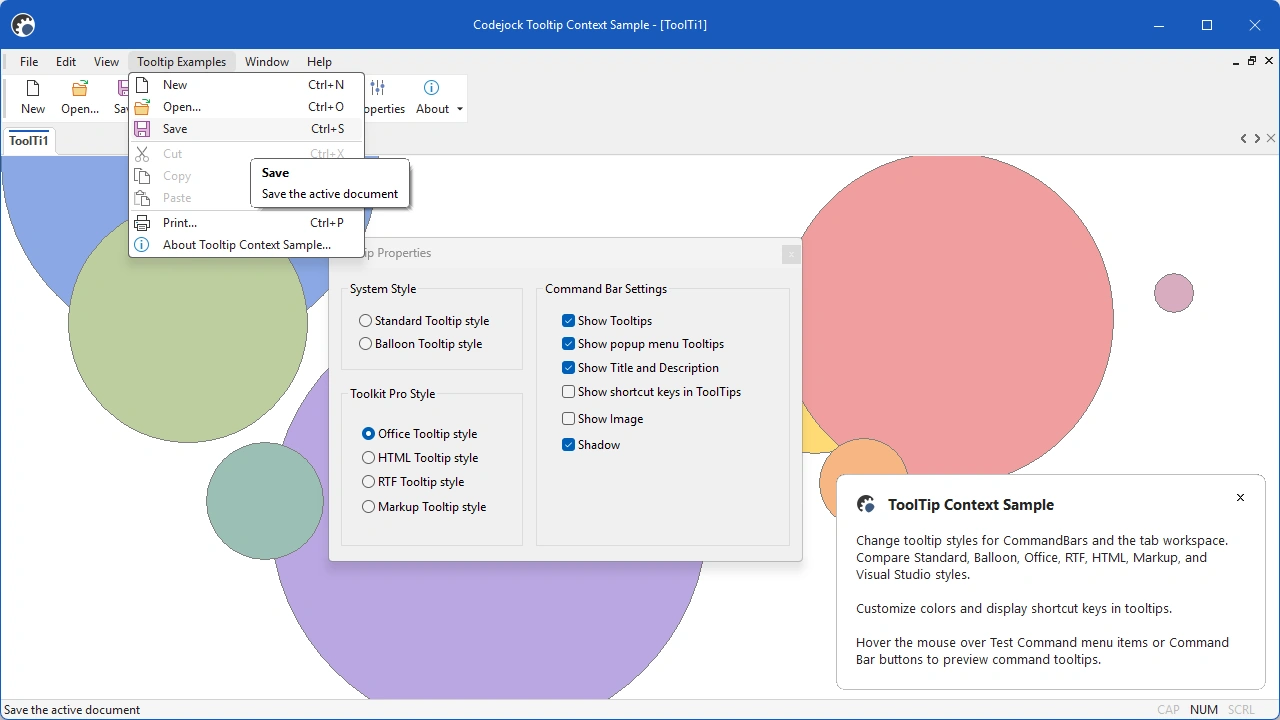Click the CAP indicator in status bar

click(1168, 710)
